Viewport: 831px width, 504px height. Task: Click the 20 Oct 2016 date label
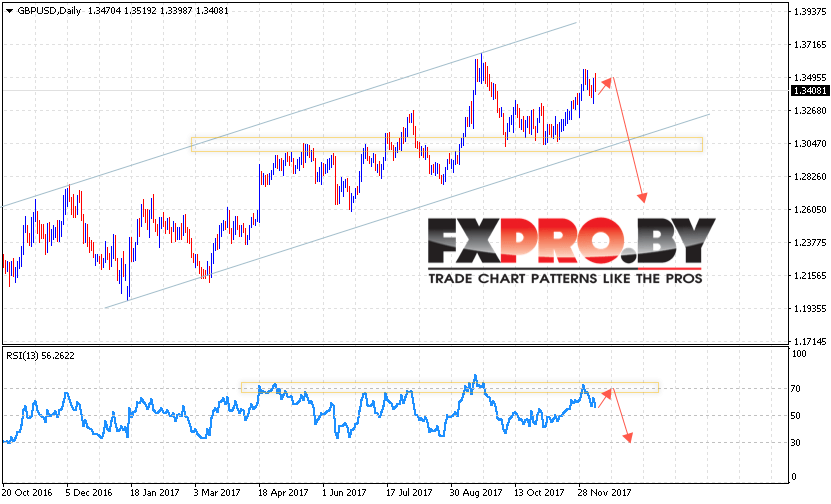click(x=28, y=493)
